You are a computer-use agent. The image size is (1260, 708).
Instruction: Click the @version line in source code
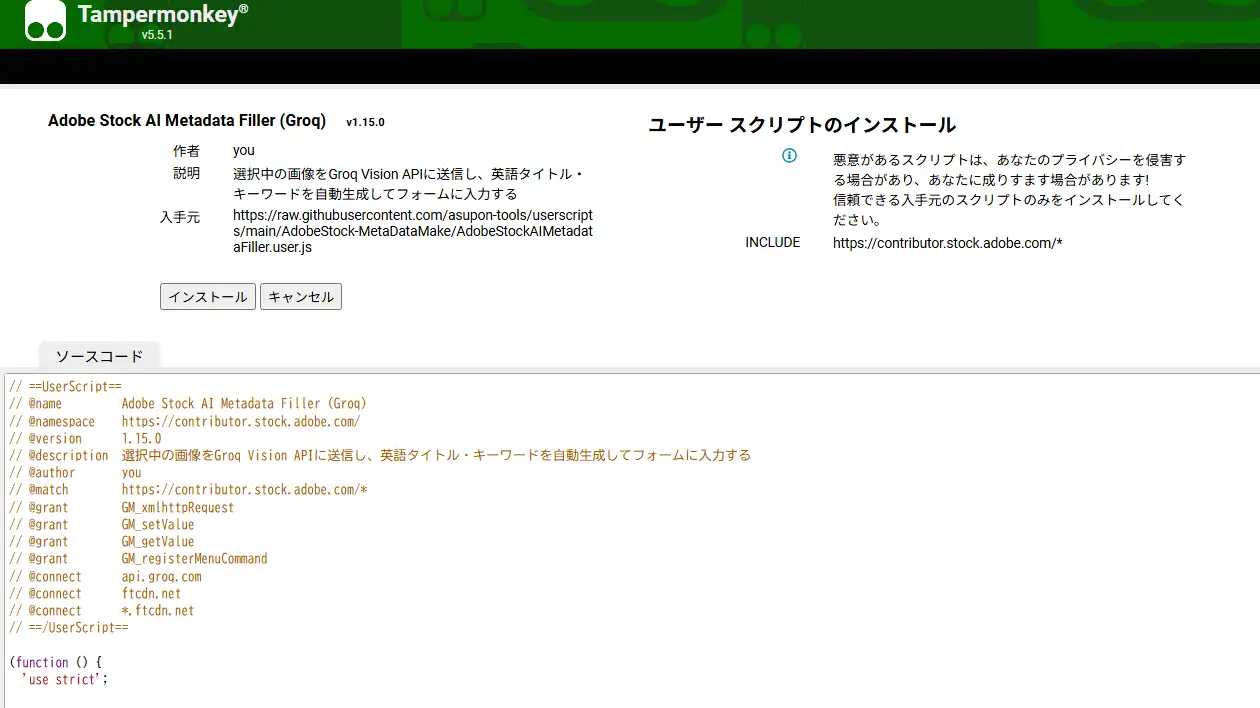pyautogui.click(x=85, y=438)
